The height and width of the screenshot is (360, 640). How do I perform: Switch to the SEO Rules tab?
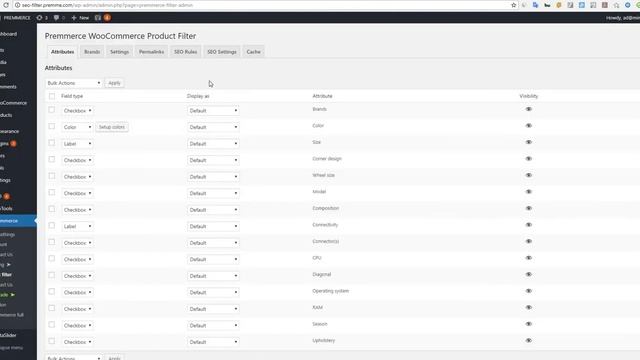[x=185, y=52]
